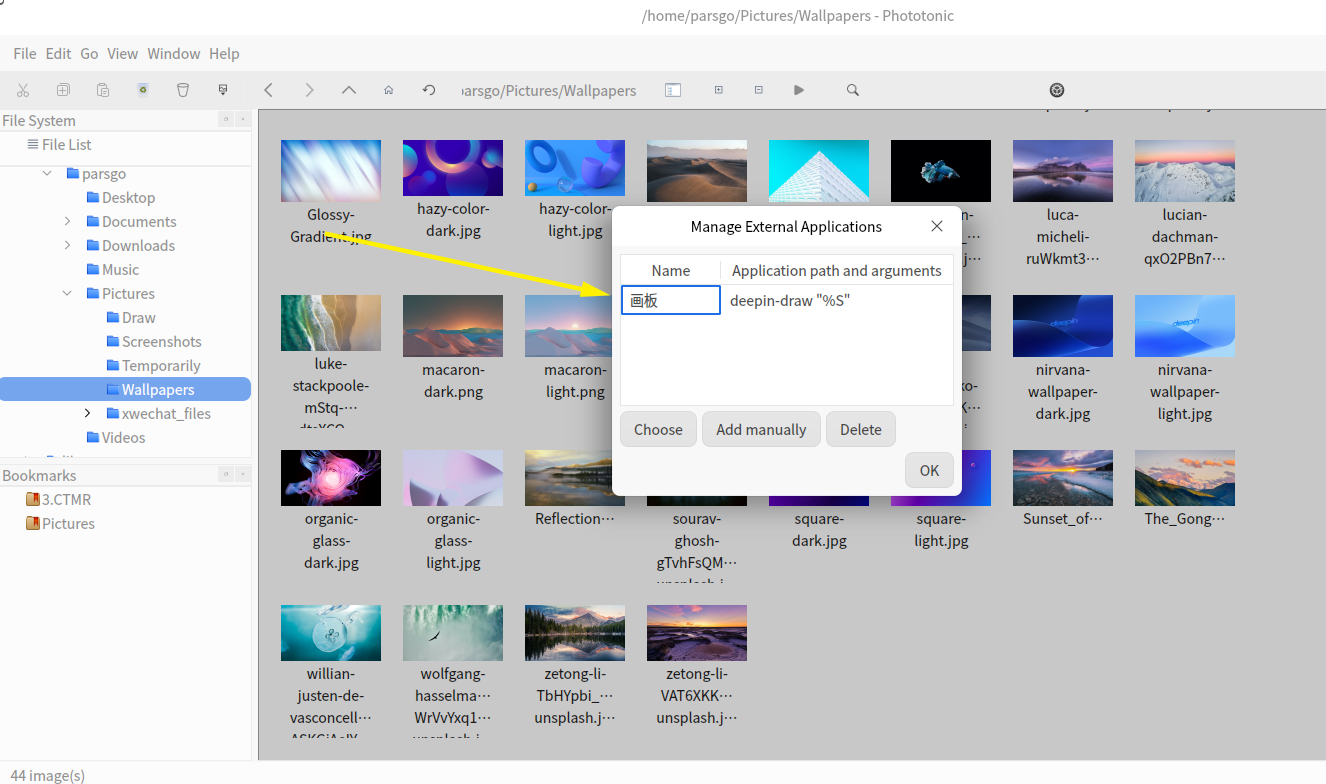This screenshot has width=1326, height=784.
Task: Expand the Documents folder in tree
Action: [x=68, y=221]
